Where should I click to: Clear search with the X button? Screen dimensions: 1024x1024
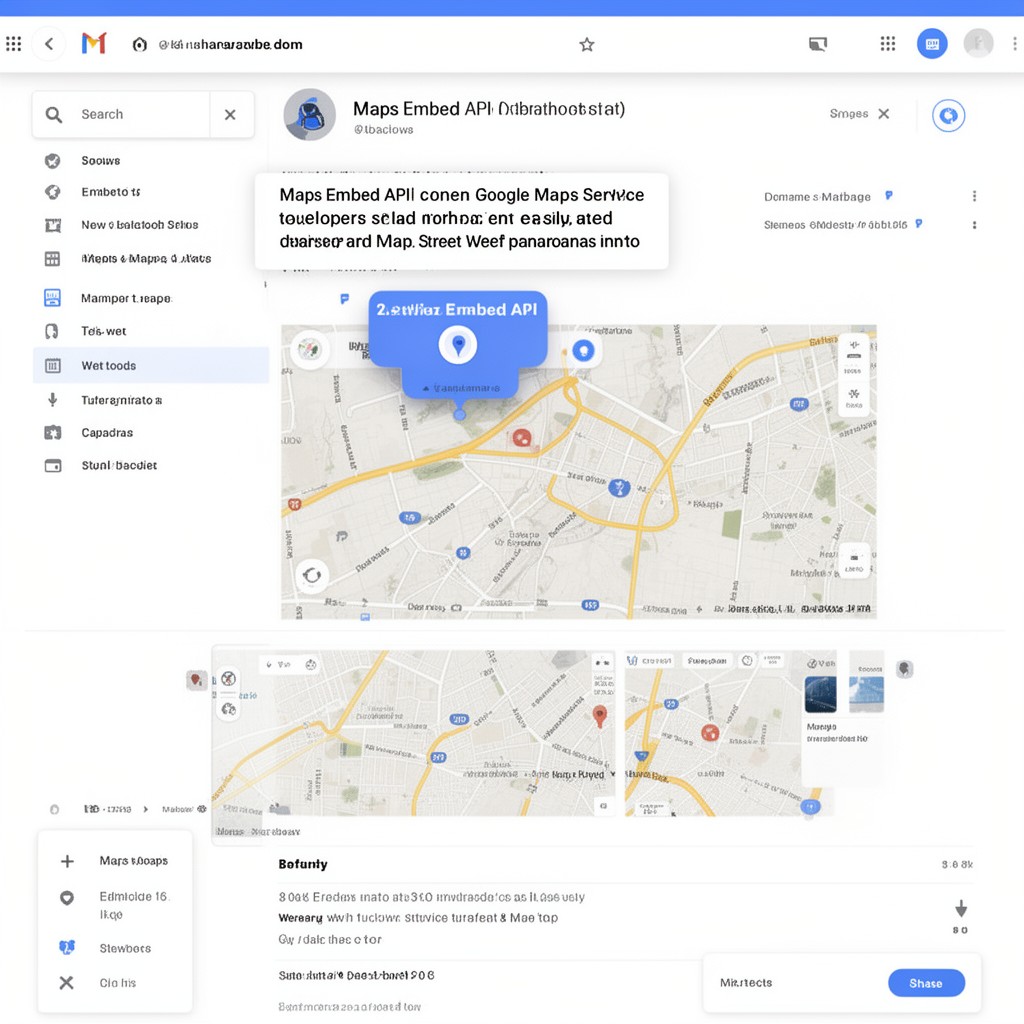(x=230, y=115)
